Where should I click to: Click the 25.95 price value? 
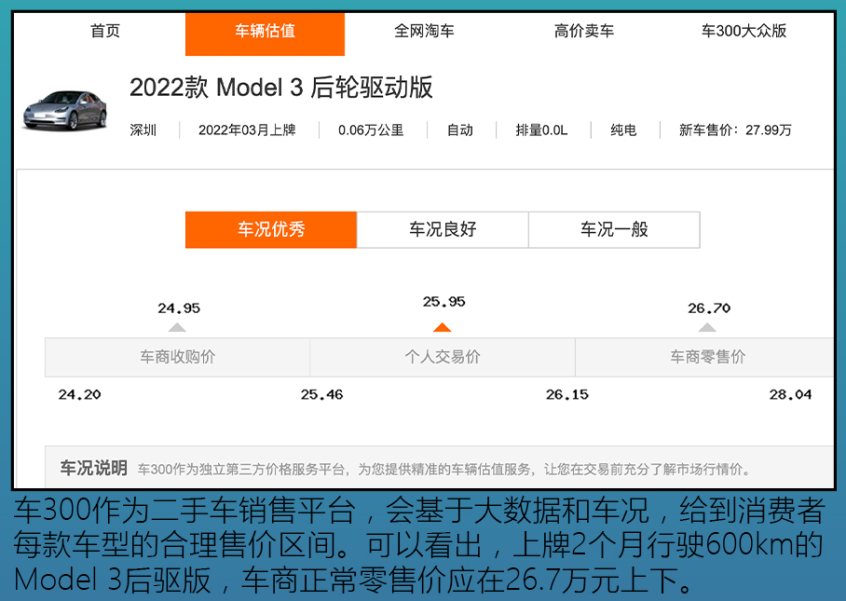(444, 302)
